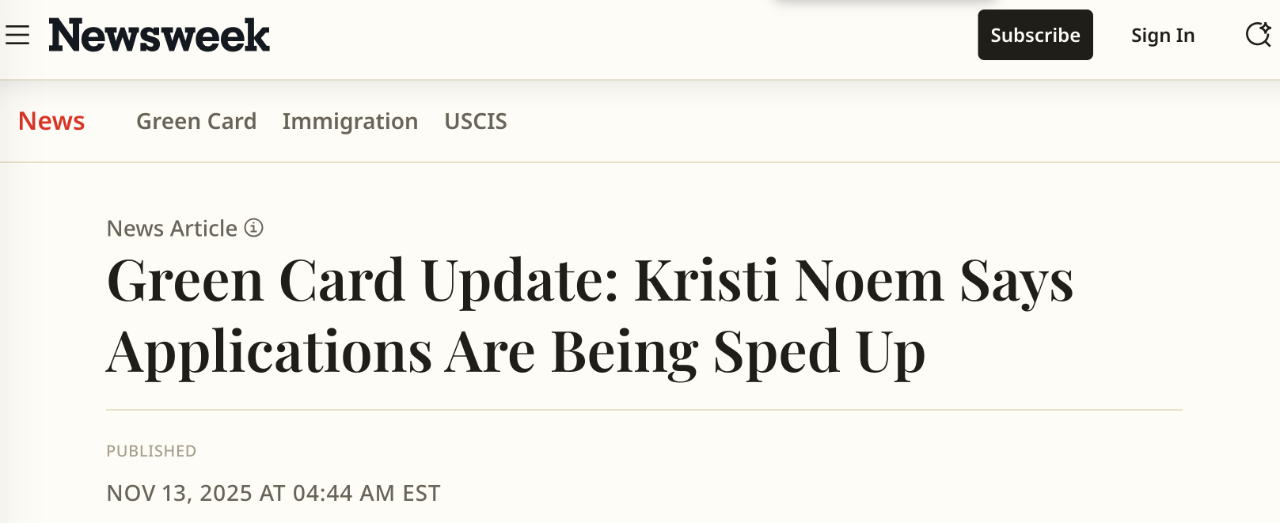Click the Newsweek logo
The width and height of the screenshot is (1280, 523).
[160, 35]
